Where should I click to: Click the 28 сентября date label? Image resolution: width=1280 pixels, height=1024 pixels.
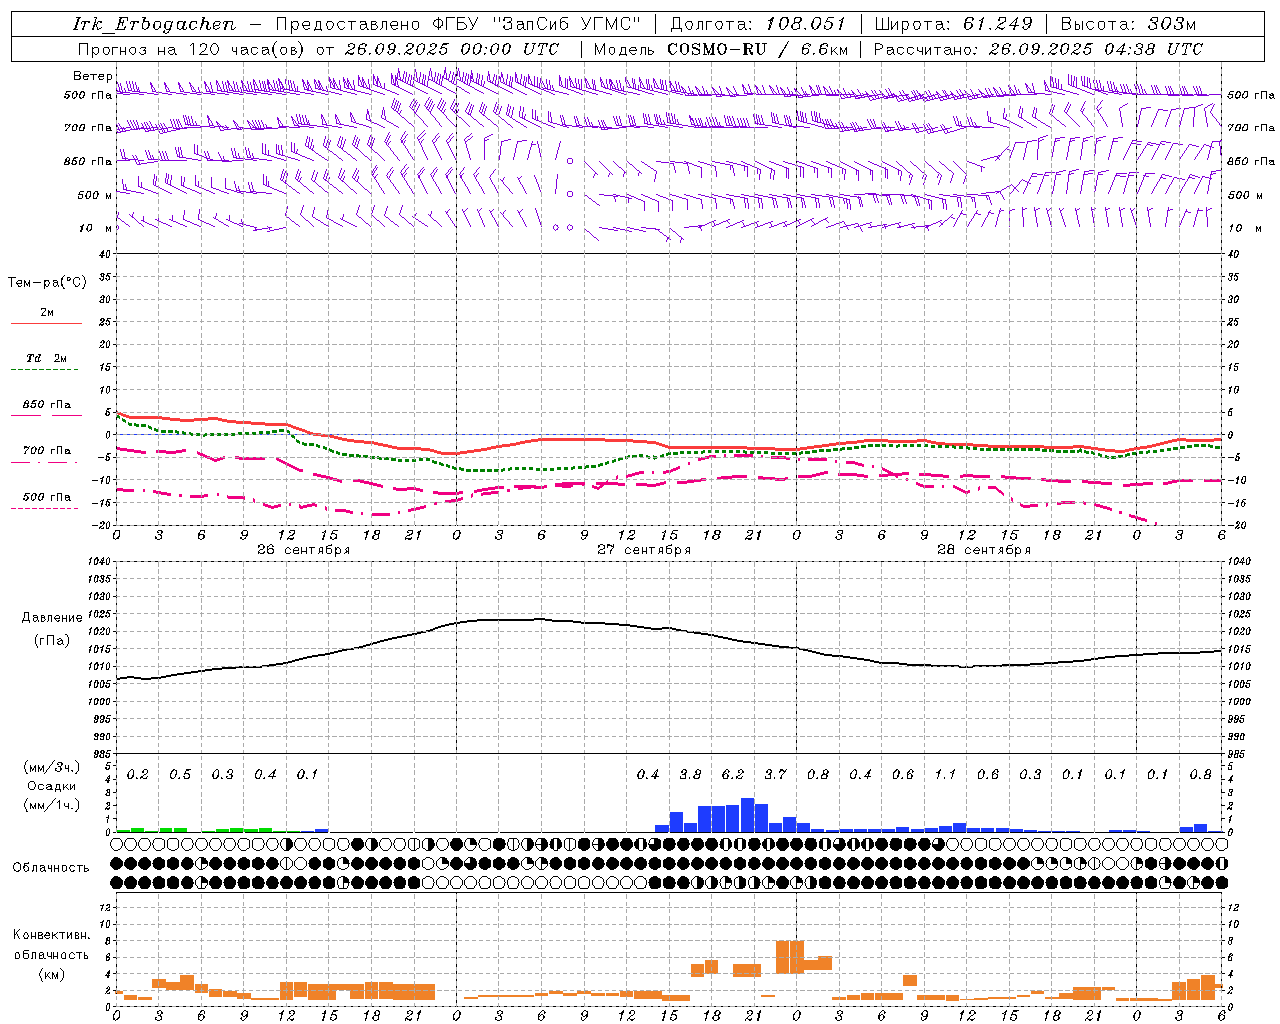(x=983, y=550)
